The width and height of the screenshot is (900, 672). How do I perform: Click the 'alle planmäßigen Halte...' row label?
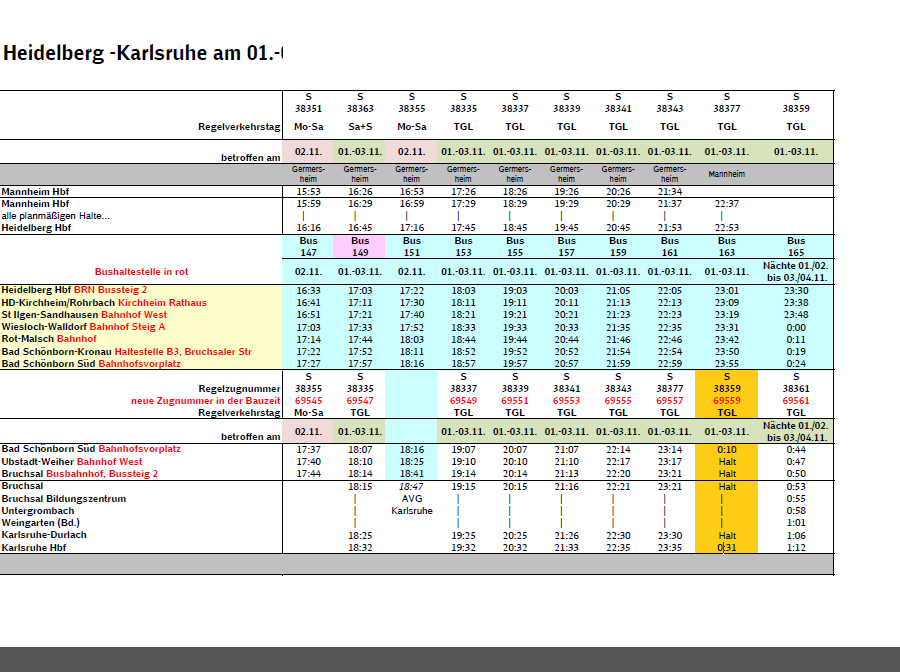point(56,216)
